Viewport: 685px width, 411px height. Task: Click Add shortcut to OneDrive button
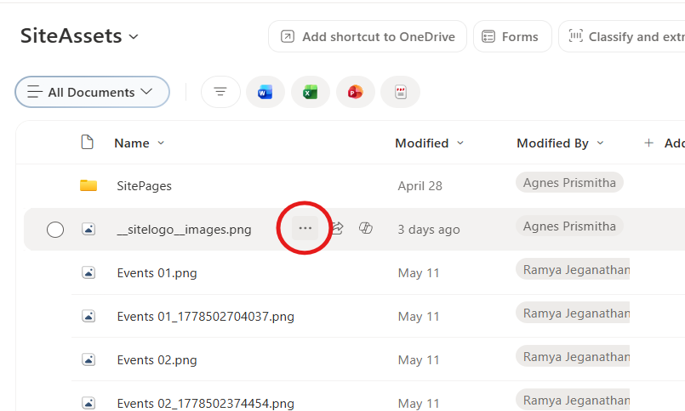(367, 37)
